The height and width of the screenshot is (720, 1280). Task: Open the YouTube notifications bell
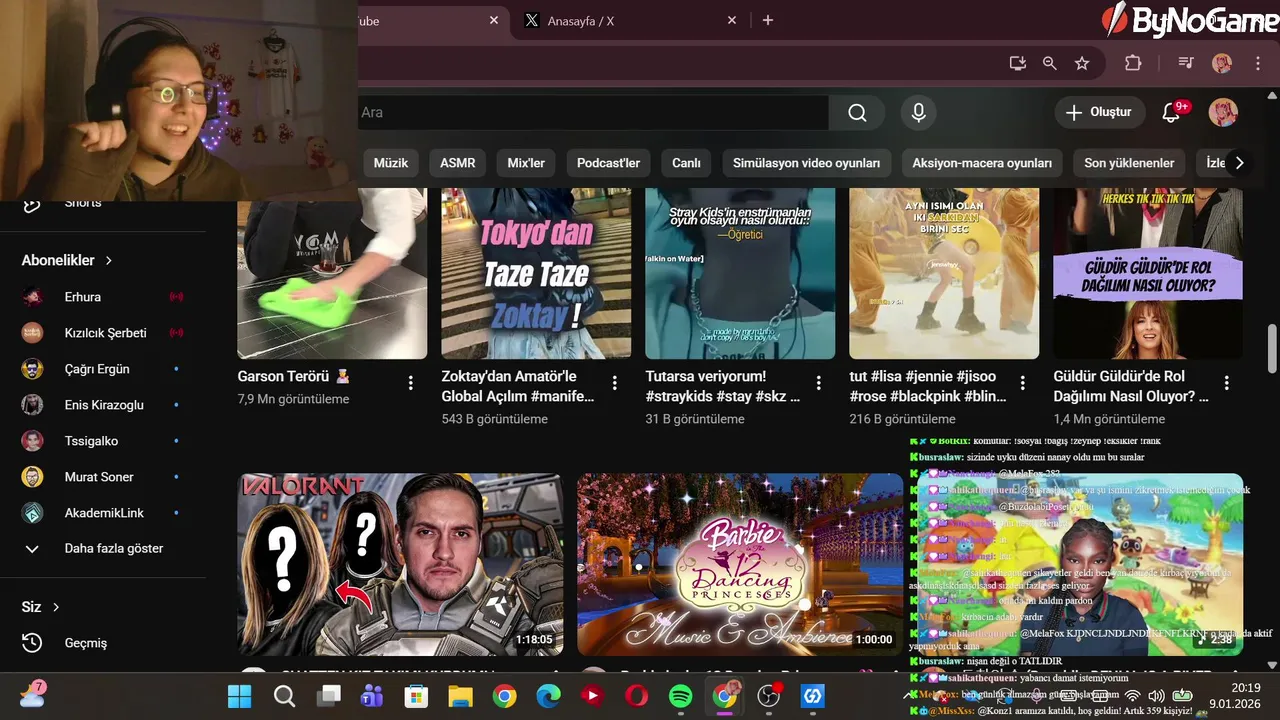pos(1171,112)
